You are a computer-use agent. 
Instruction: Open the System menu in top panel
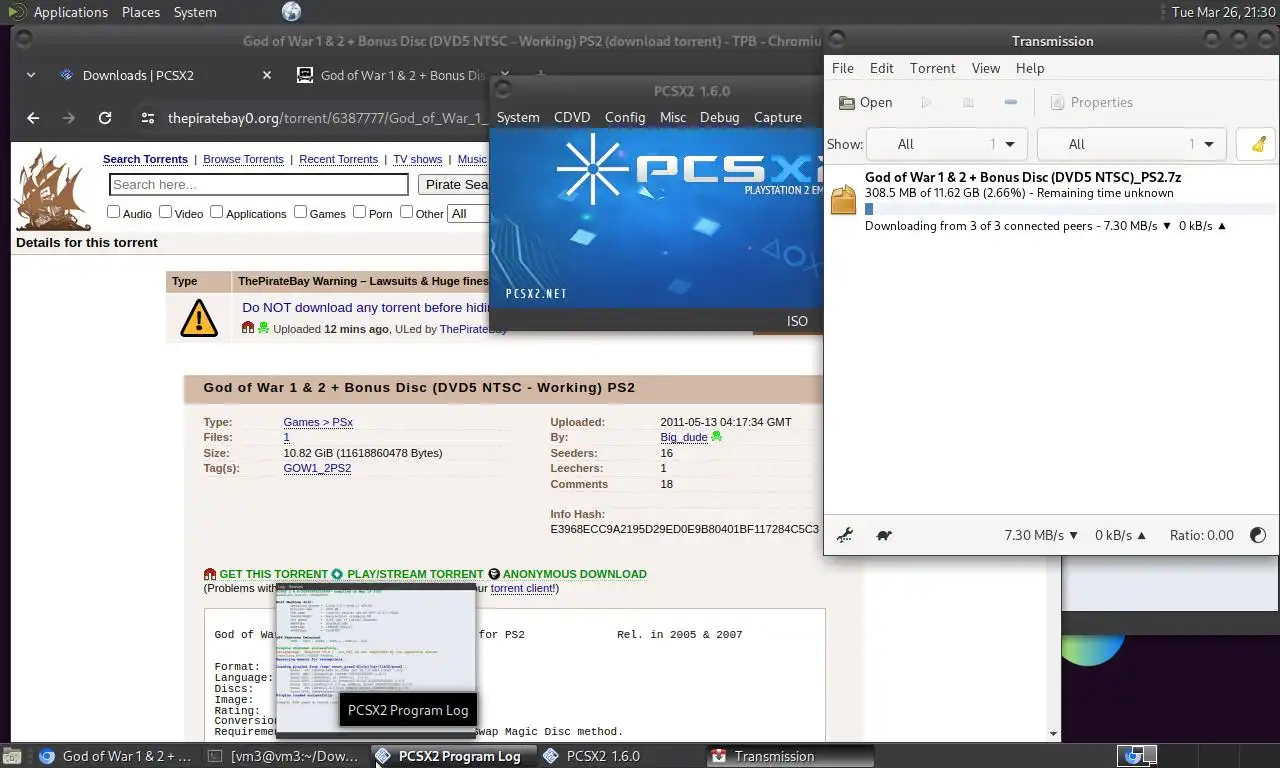coord(195,12)
